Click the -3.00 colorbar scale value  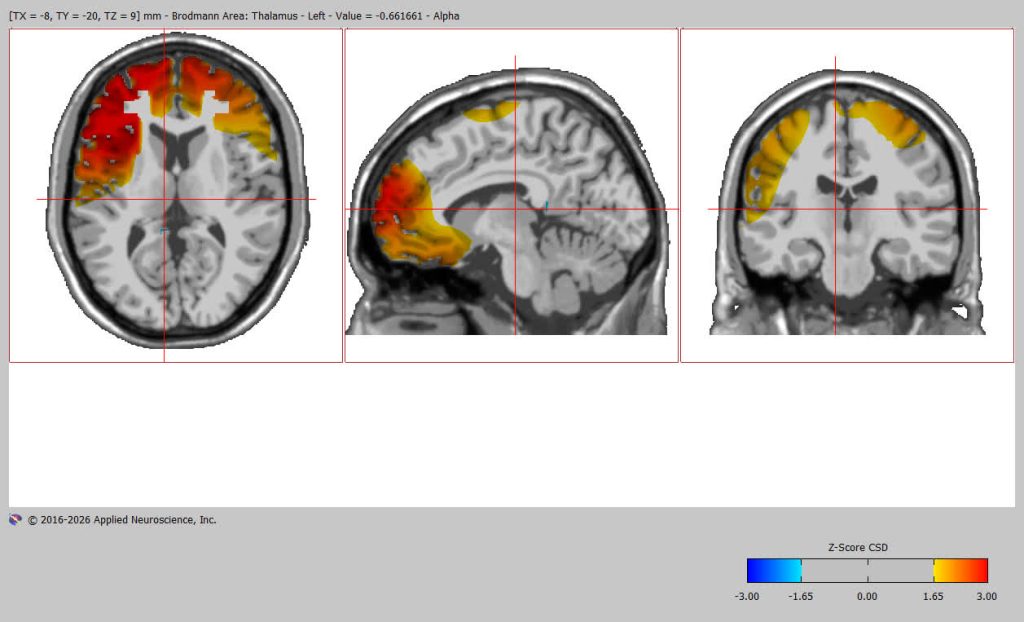coord(746,596)
